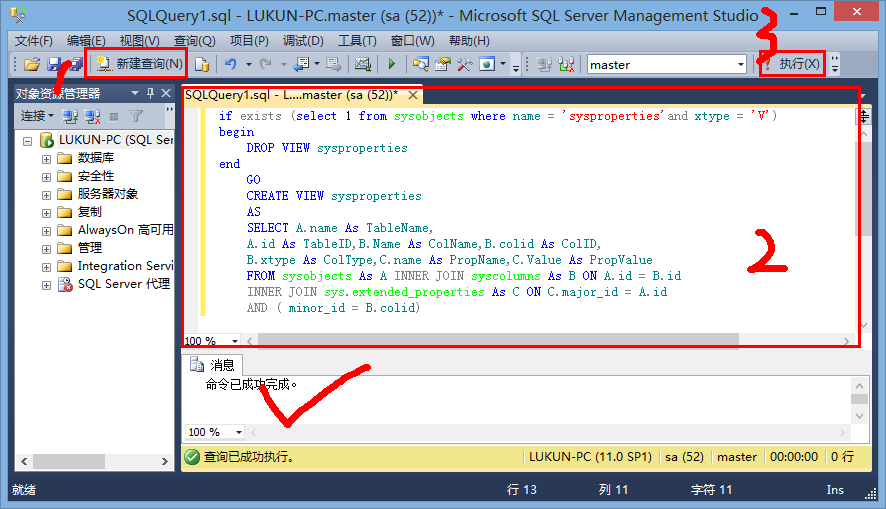Click the Object Explorer horizontal scrollbar right arrow
Image resolution: width=886 pixels, height=509 pixels.
164,462
